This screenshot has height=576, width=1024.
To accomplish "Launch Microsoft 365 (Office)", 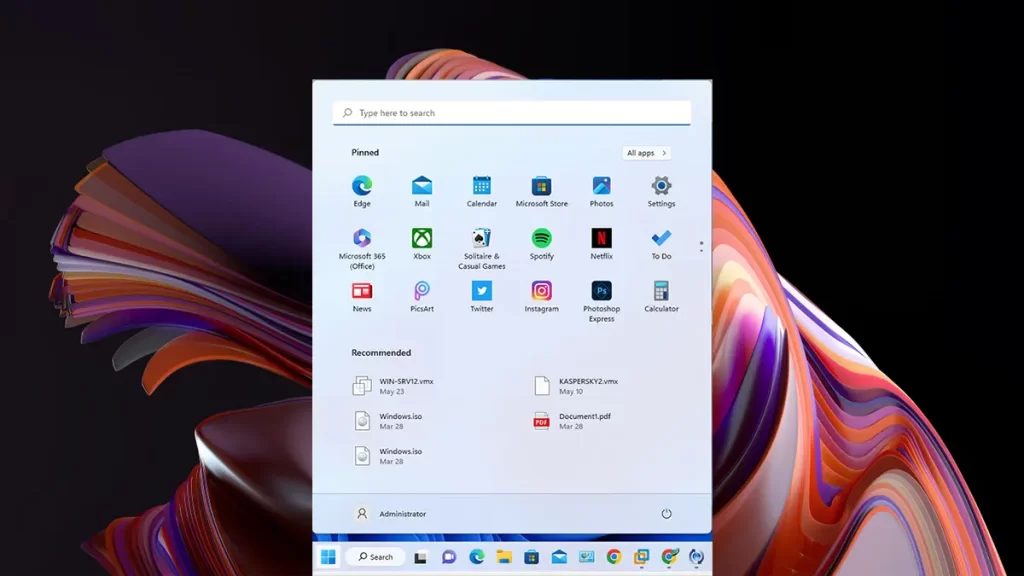I will tap(362, 239).
